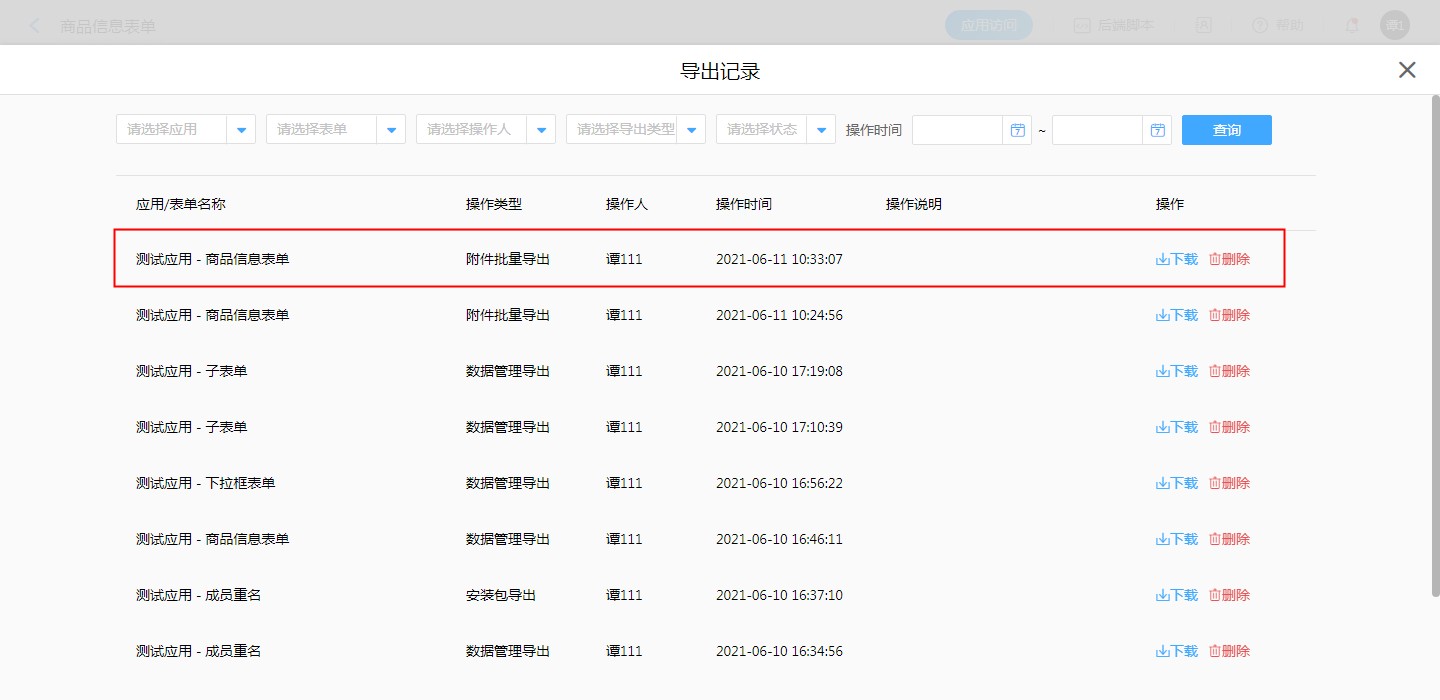This screenshot has width=1440, height=700.
Task: Click the dialog vertical scrollbar
Action: pos(1434,350)
